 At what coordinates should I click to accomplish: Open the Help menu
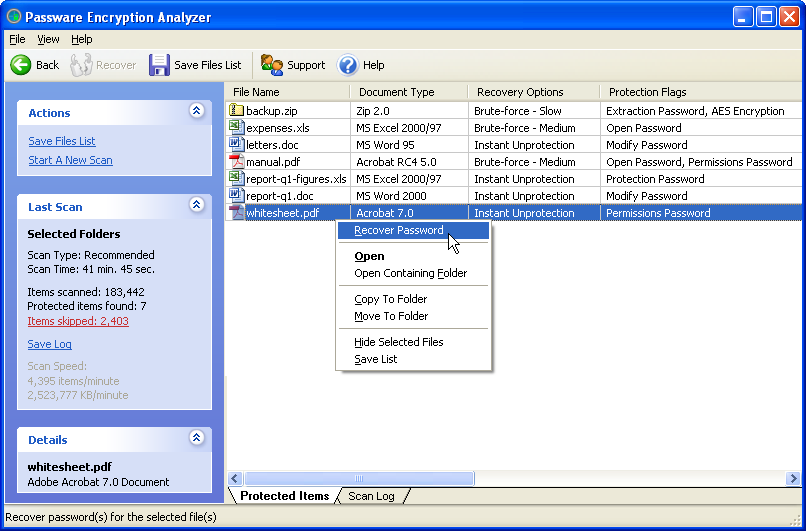82,39
